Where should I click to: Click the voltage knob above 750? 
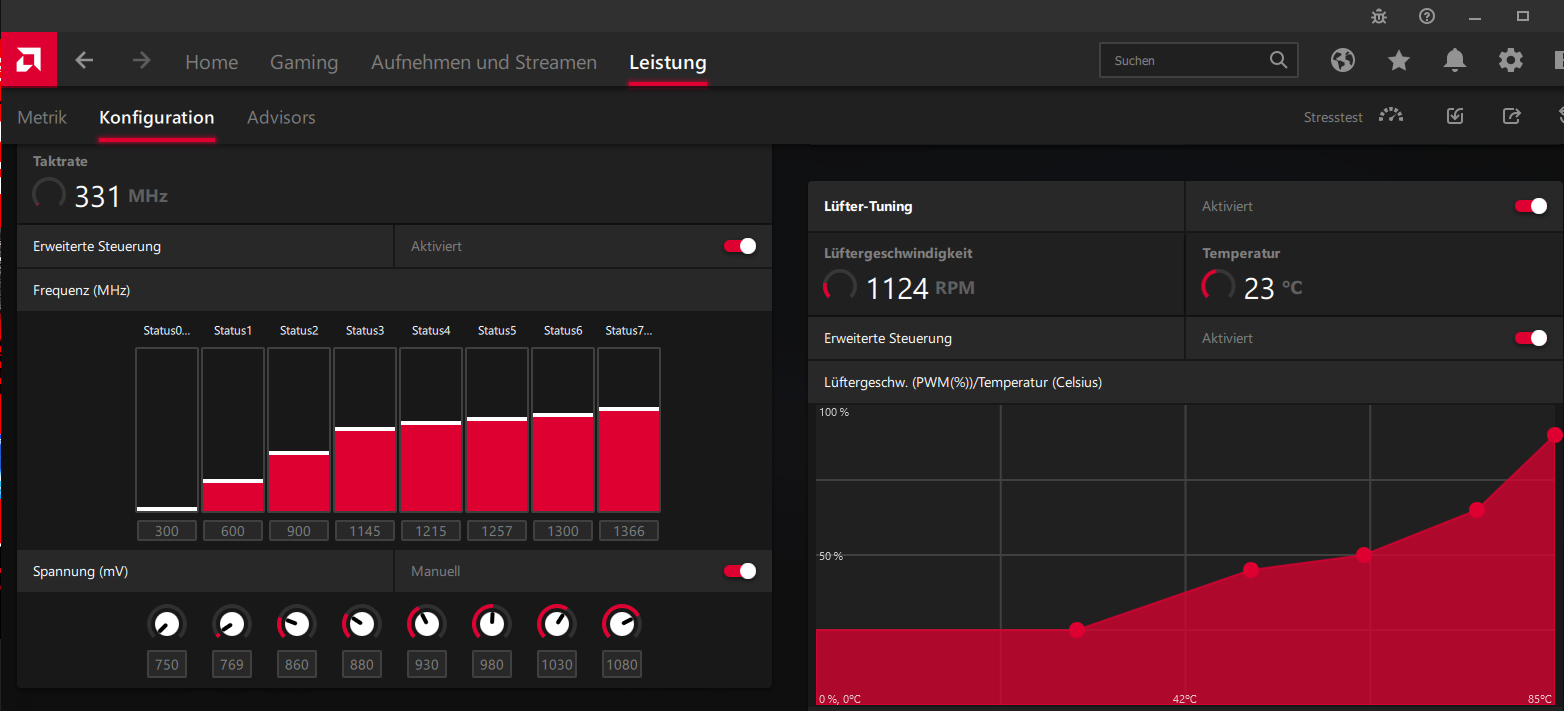(167, 624)
